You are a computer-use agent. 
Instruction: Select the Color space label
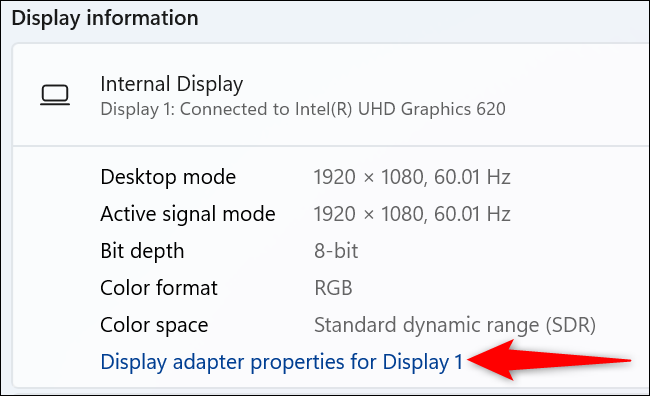click(x=154, y=325)
